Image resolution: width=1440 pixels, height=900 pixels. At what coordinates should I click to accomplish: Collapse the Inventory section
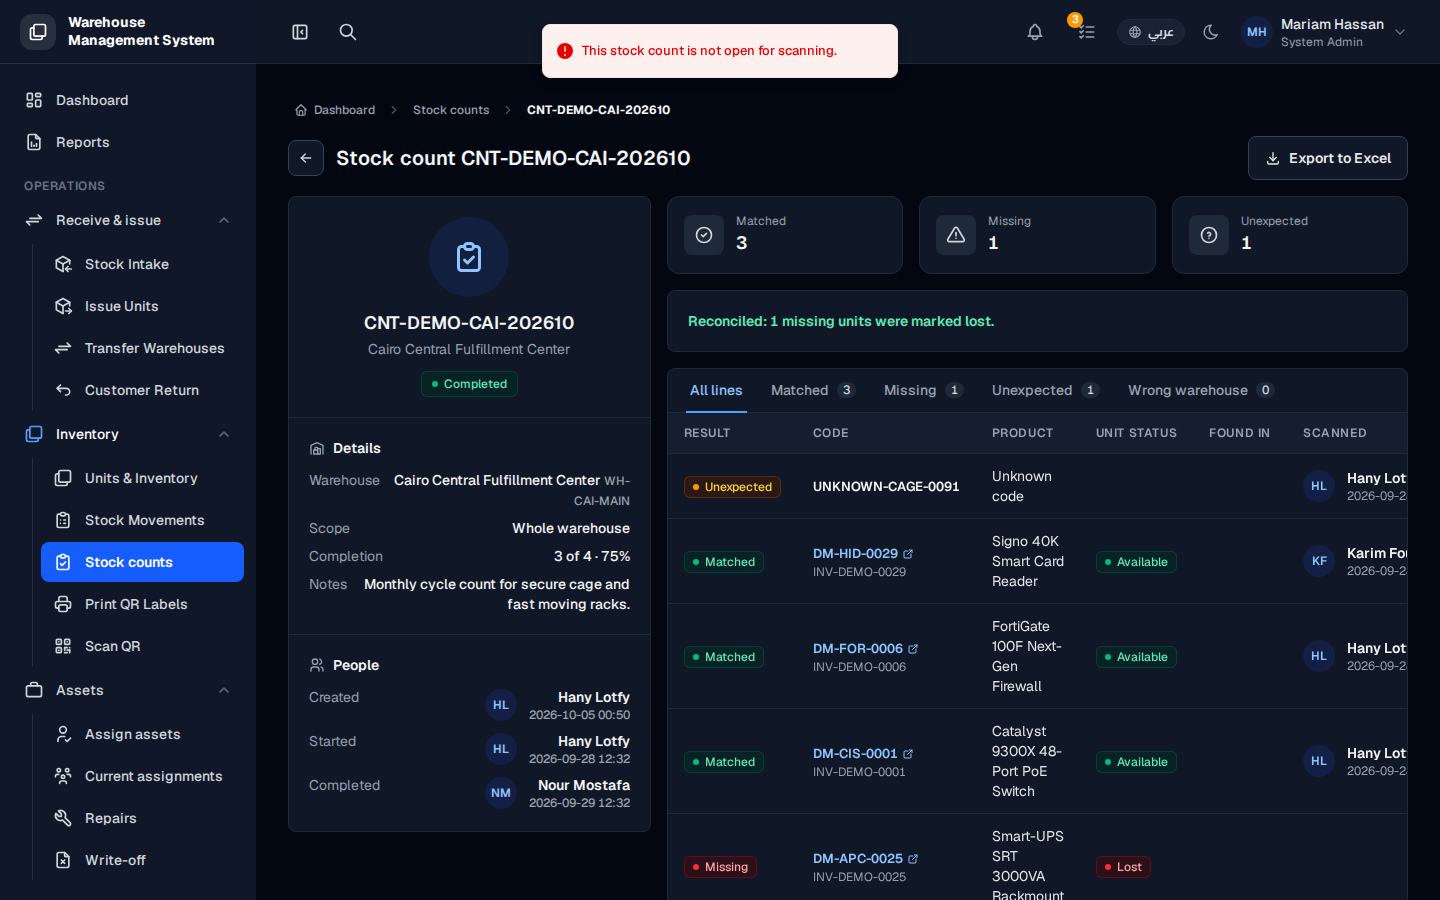[x=128, y=434]
